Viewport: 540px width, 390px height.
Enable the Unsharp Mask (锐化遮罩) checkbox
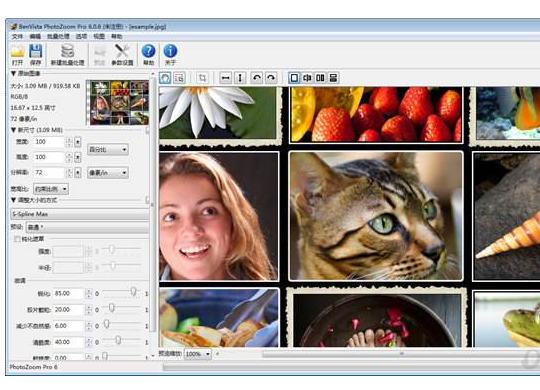[17, 239]
